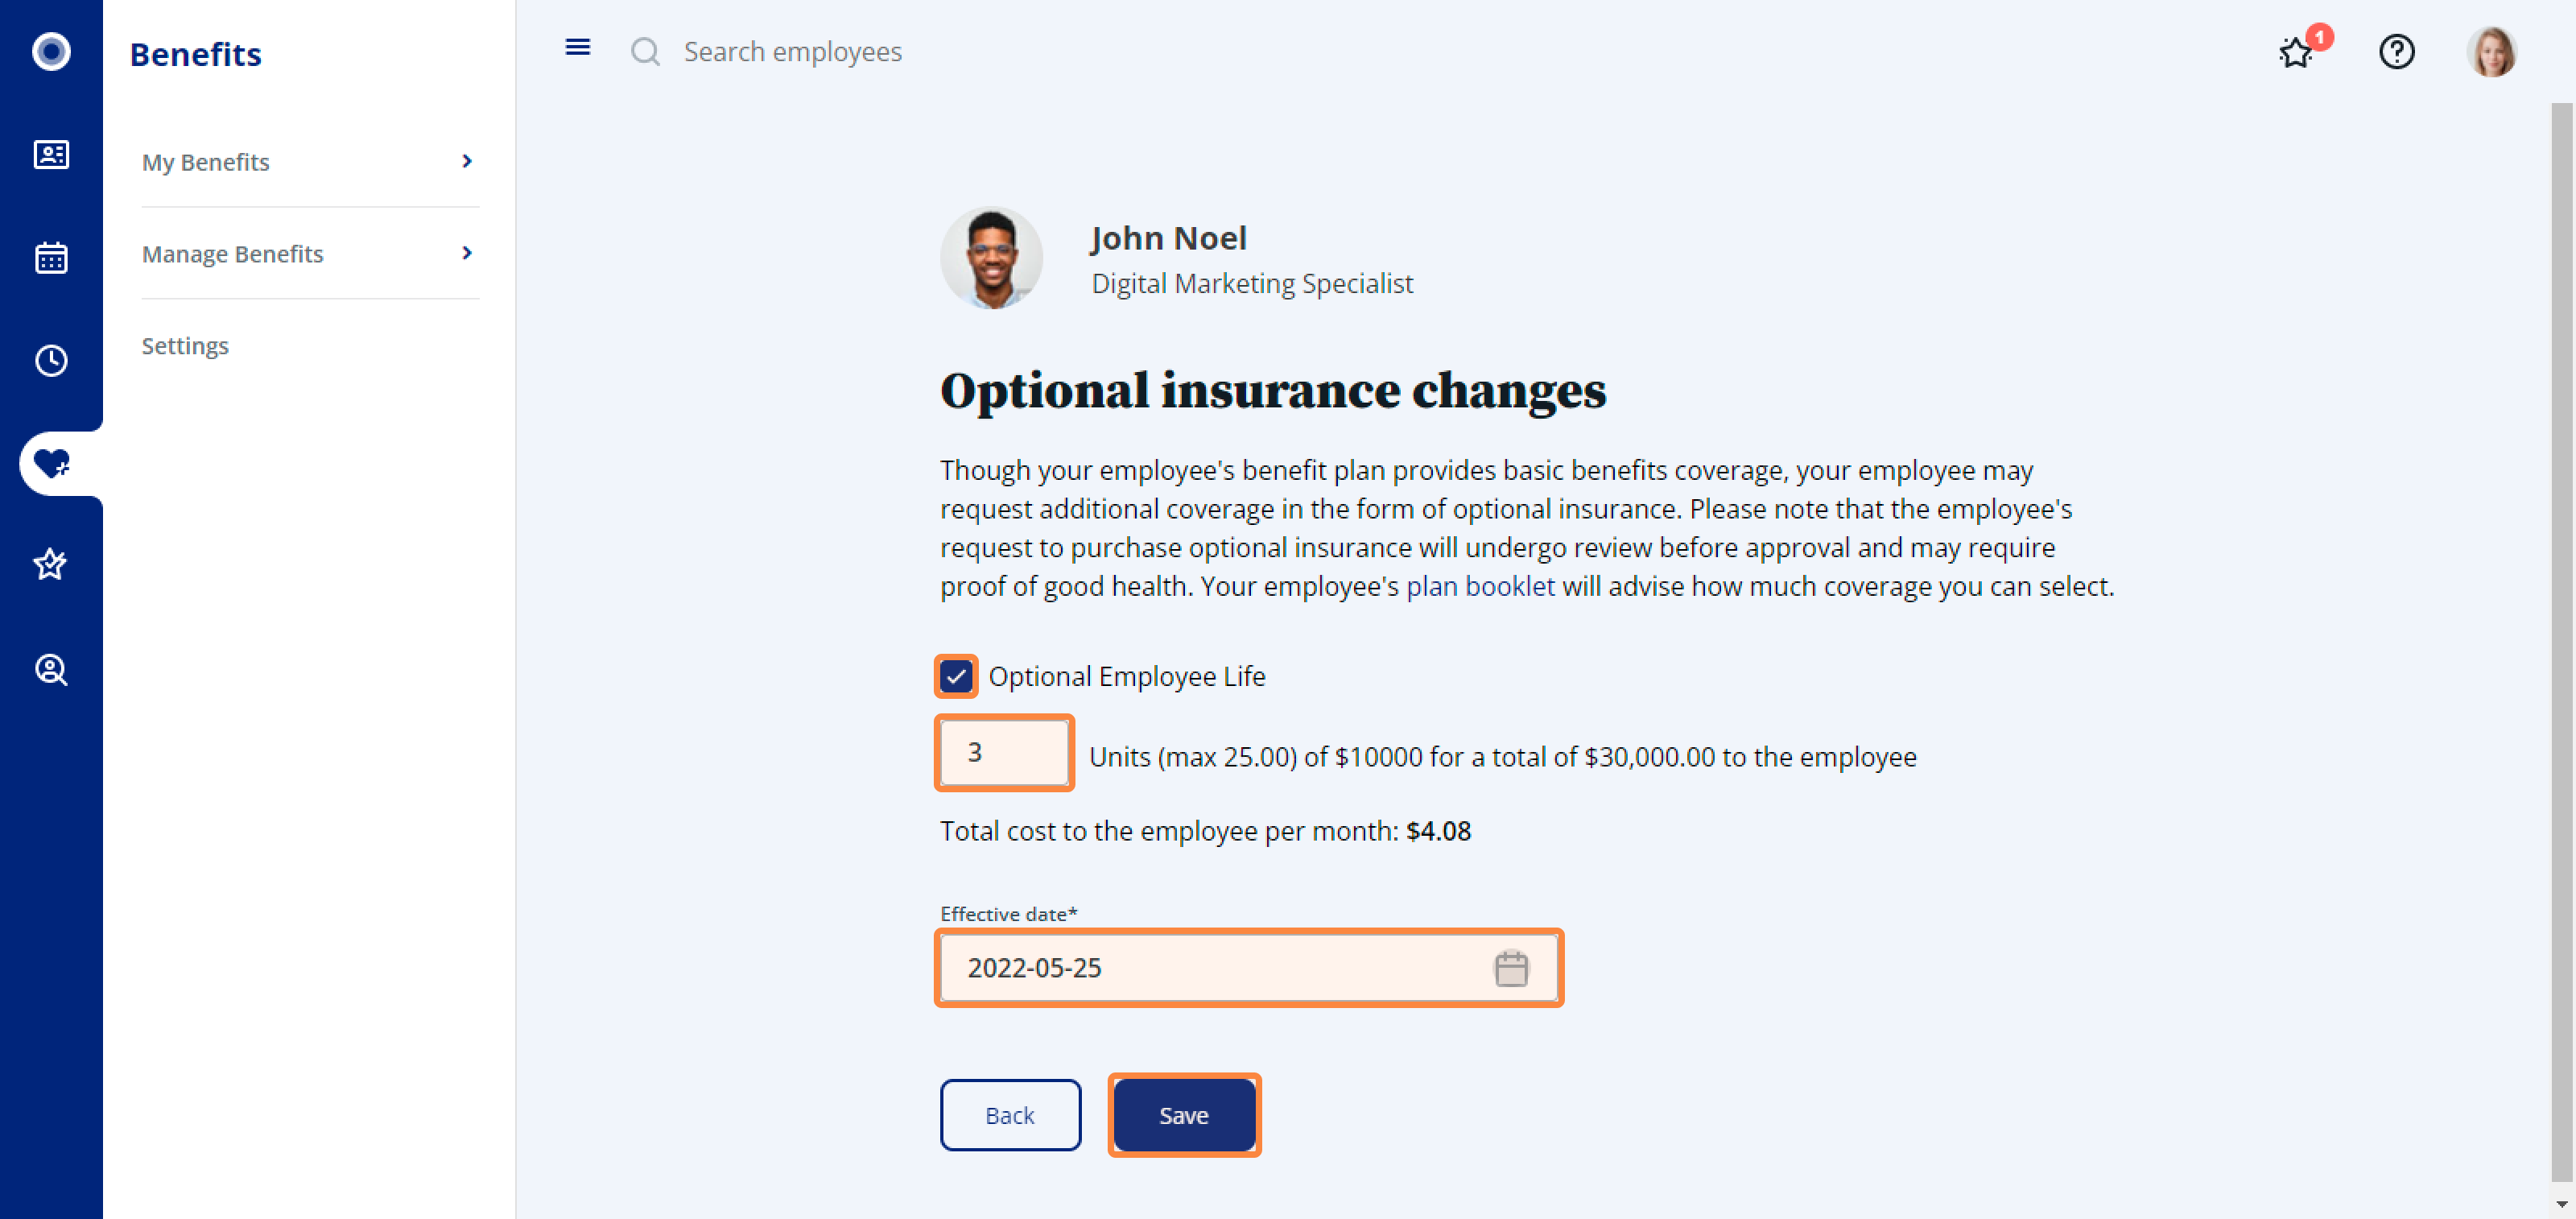The image size is (2576, 1219).
Task: Click the Back button
Action: pyautogui.click(x=1010, y=1115)
